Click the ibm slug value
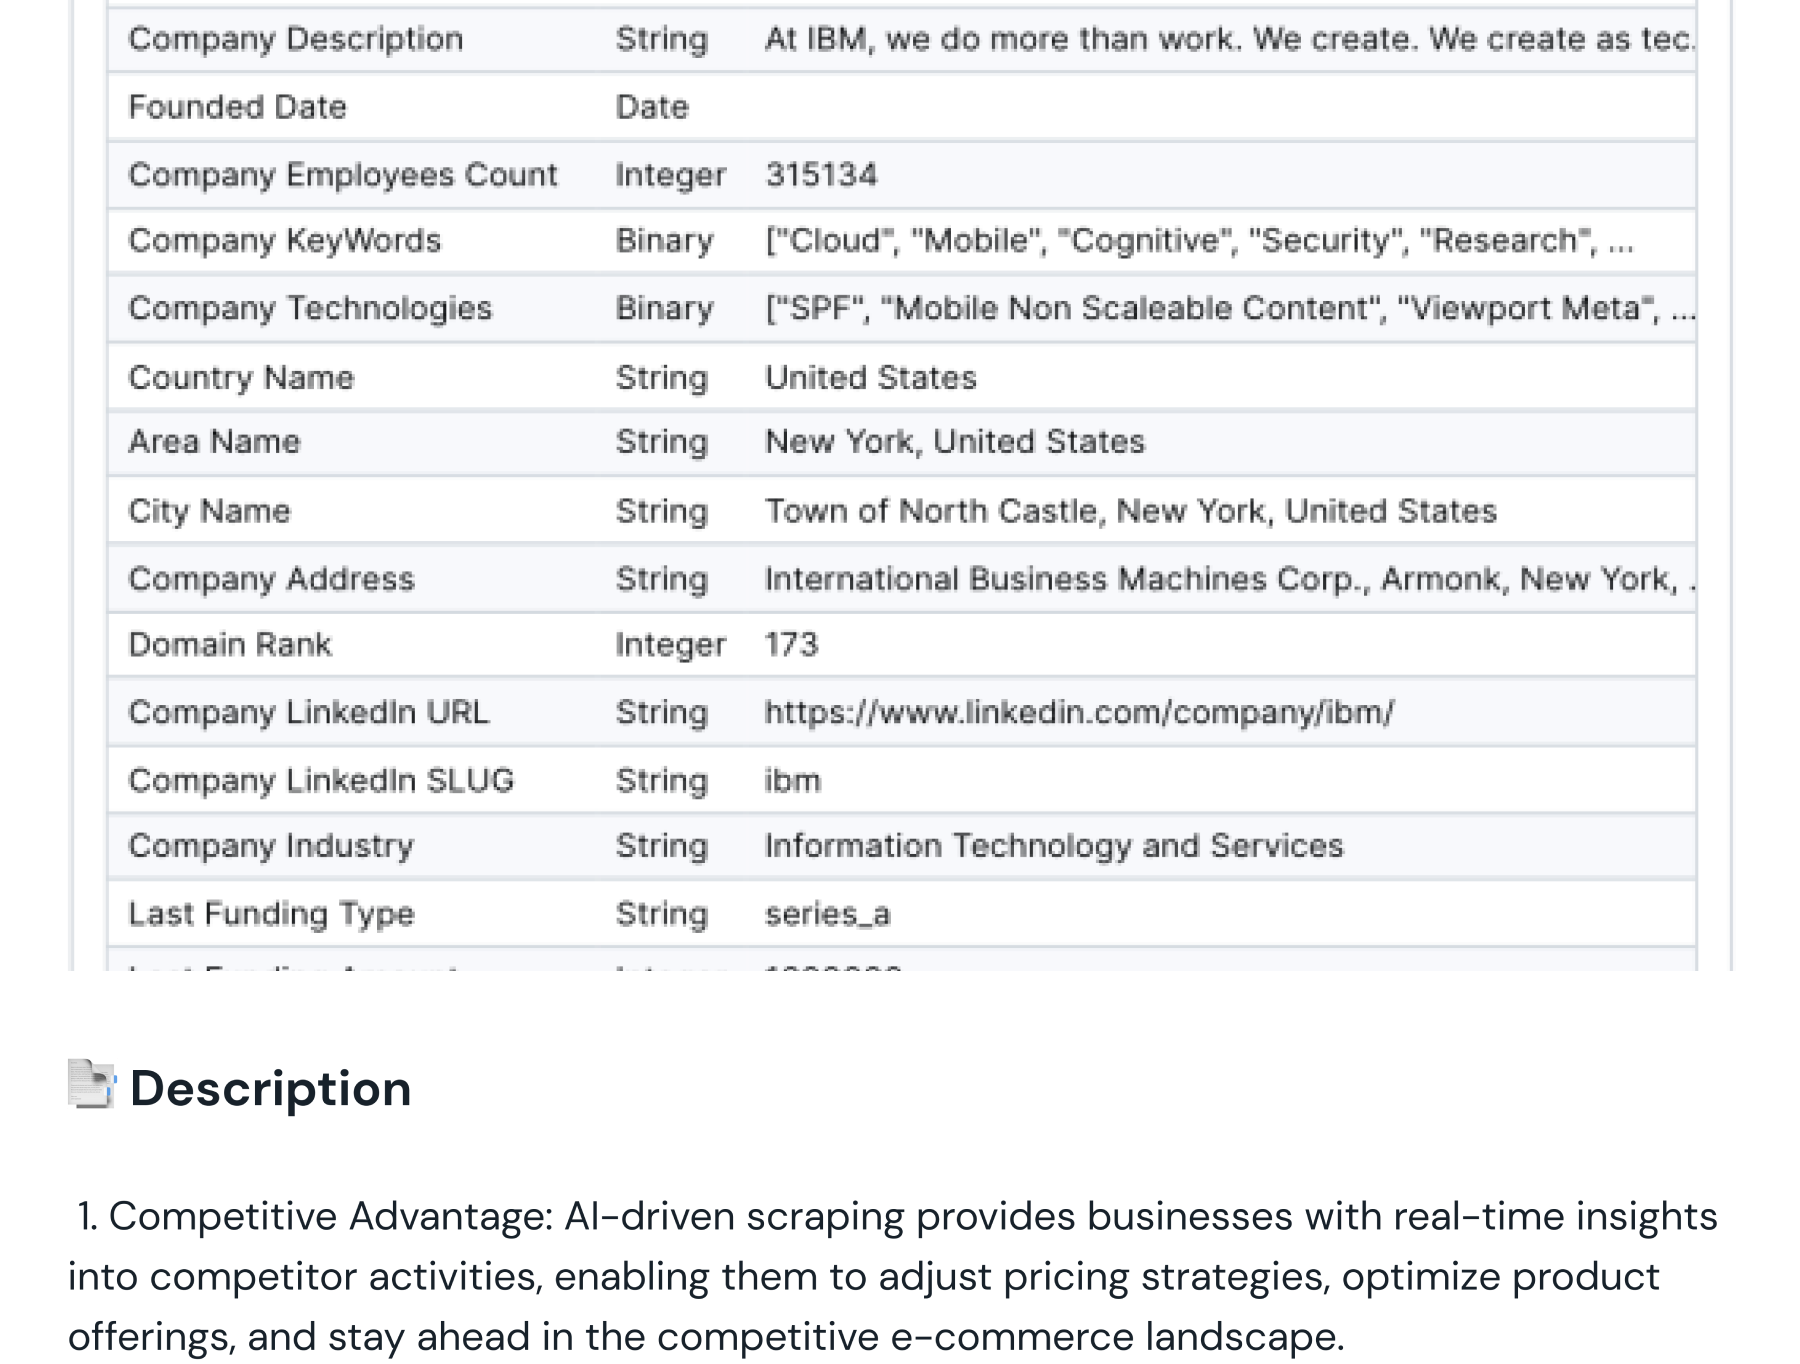The image size is (1800, 1364). click(x=793, y=781)
